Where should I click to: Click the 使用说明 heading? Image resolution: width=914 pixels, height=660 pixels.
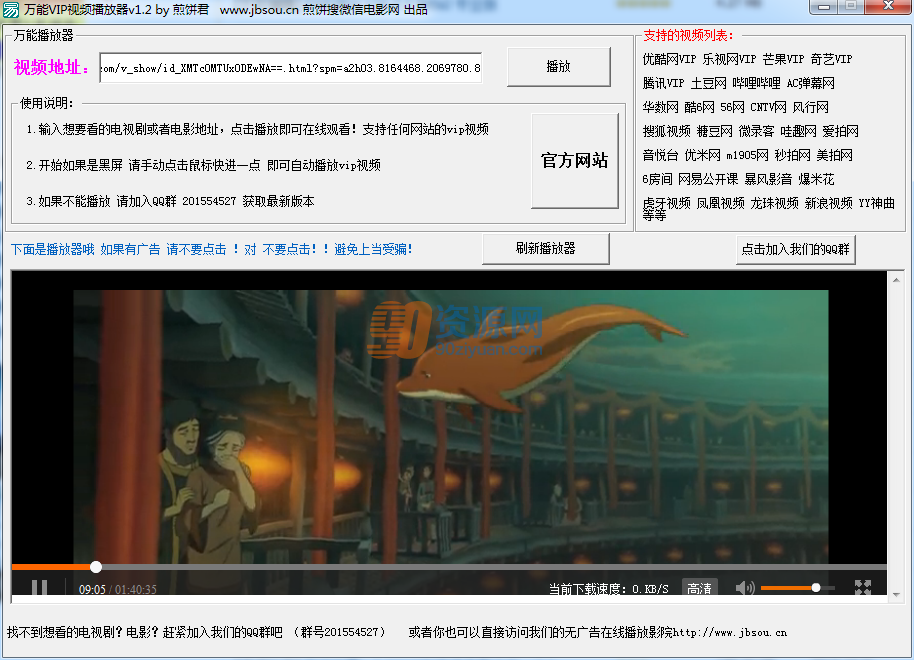(47, 103)
